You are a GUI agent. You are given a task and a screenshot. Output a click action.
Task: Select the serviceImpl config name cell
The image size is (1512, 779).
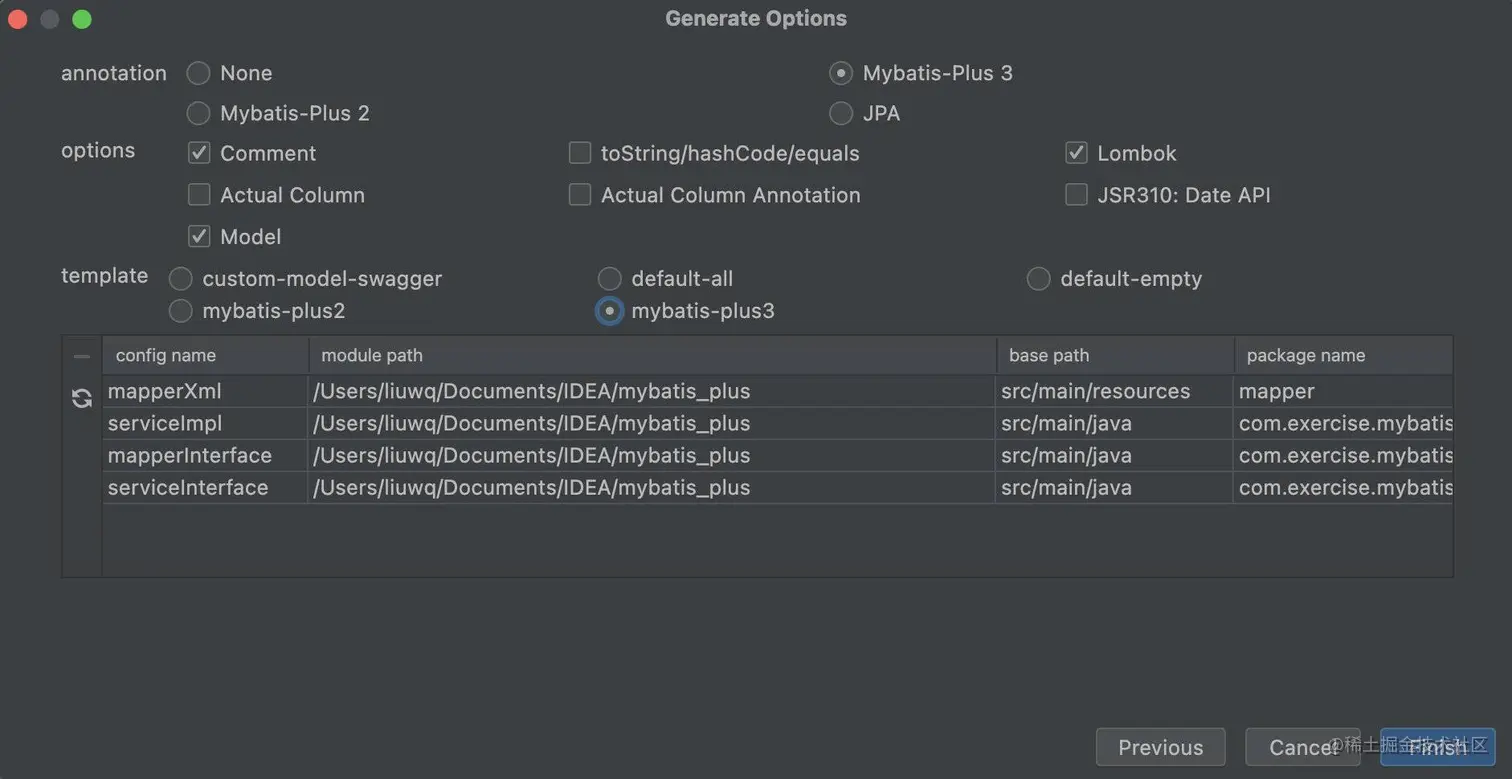(x=206, y=423)
